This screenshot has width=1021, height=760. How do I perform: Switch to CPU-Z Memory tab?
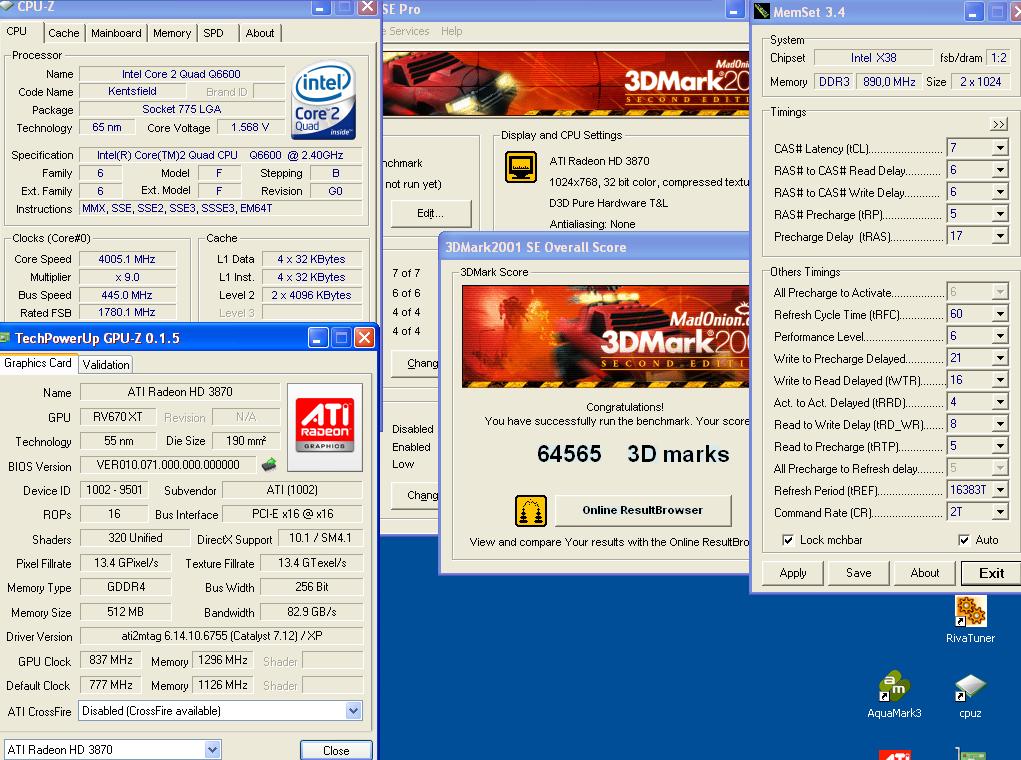172,33
